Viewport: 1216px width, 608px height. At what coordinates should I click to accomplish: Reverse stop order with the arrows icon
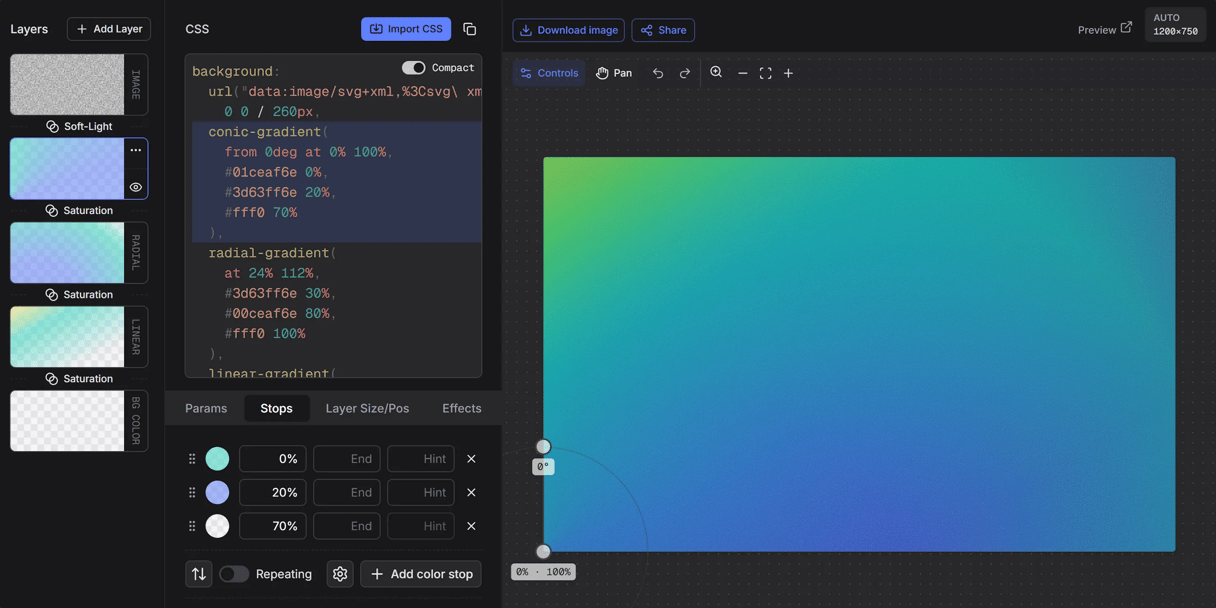pos(198,573)
